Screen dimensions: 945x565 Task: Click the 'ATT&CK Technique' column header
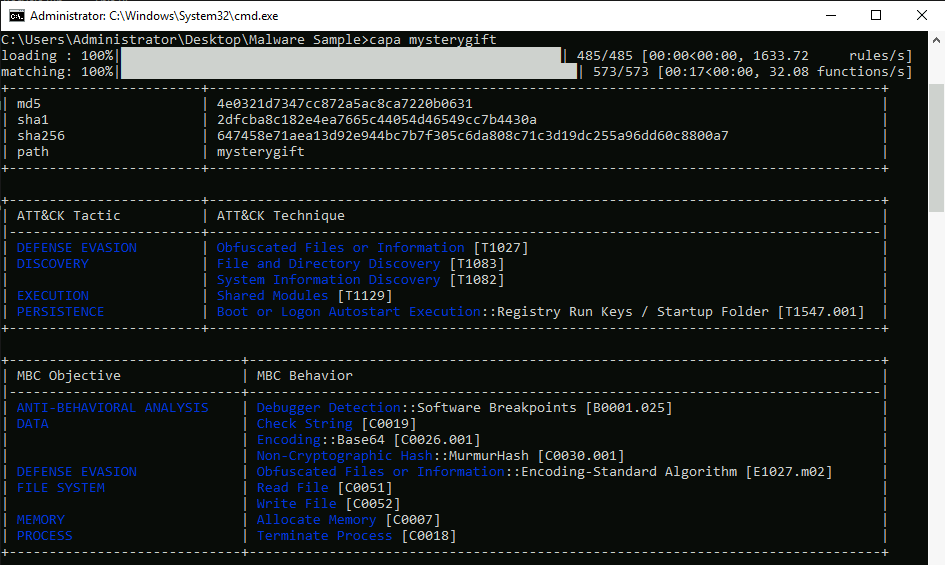tap(281, 216)
